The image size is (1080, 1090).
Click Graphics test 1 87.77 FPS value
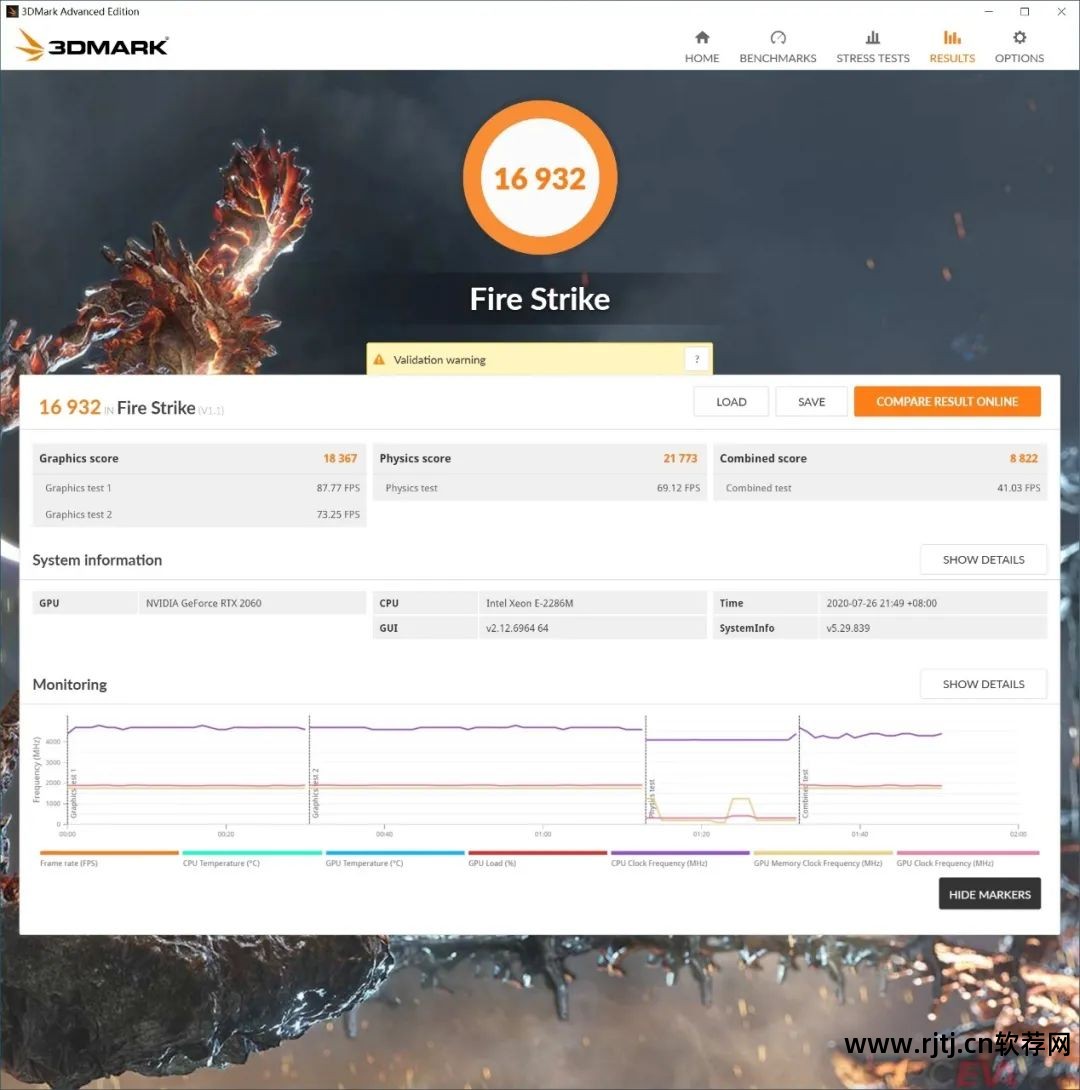tap(338, 488)
